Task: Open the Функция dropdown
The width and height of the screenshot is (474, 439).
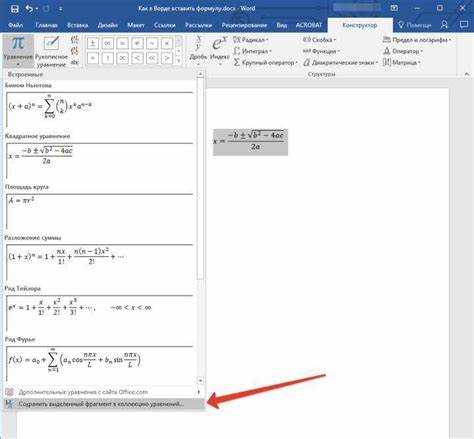Action: pos(321,51)
